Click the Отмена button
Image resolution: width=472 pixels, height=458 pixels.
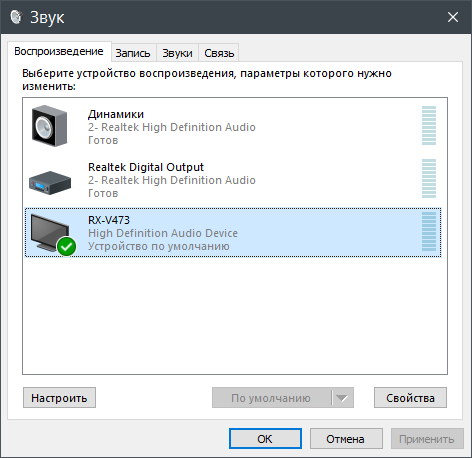pyautogui.click(x=346, y=439)
